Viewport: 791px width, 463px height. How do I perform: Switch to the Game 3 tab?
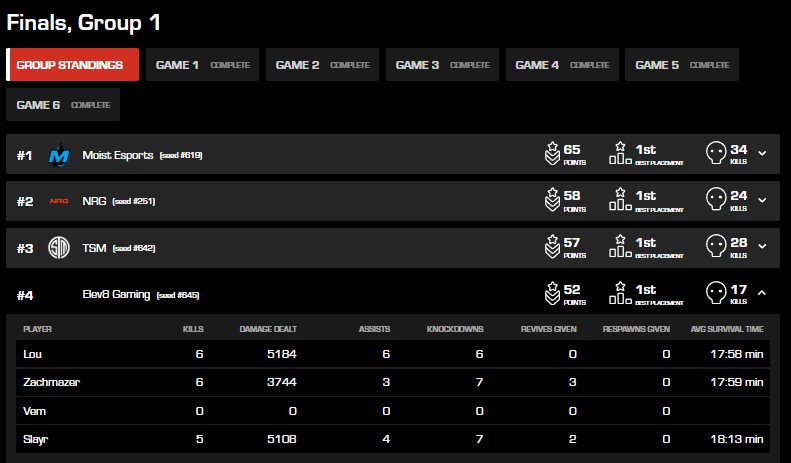tap(442, 65)
